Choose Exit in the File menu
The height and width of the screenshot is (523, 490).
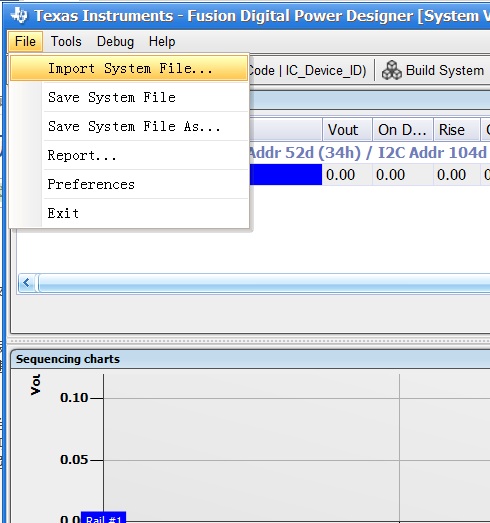pyautogui.click(x=129, y=213)
